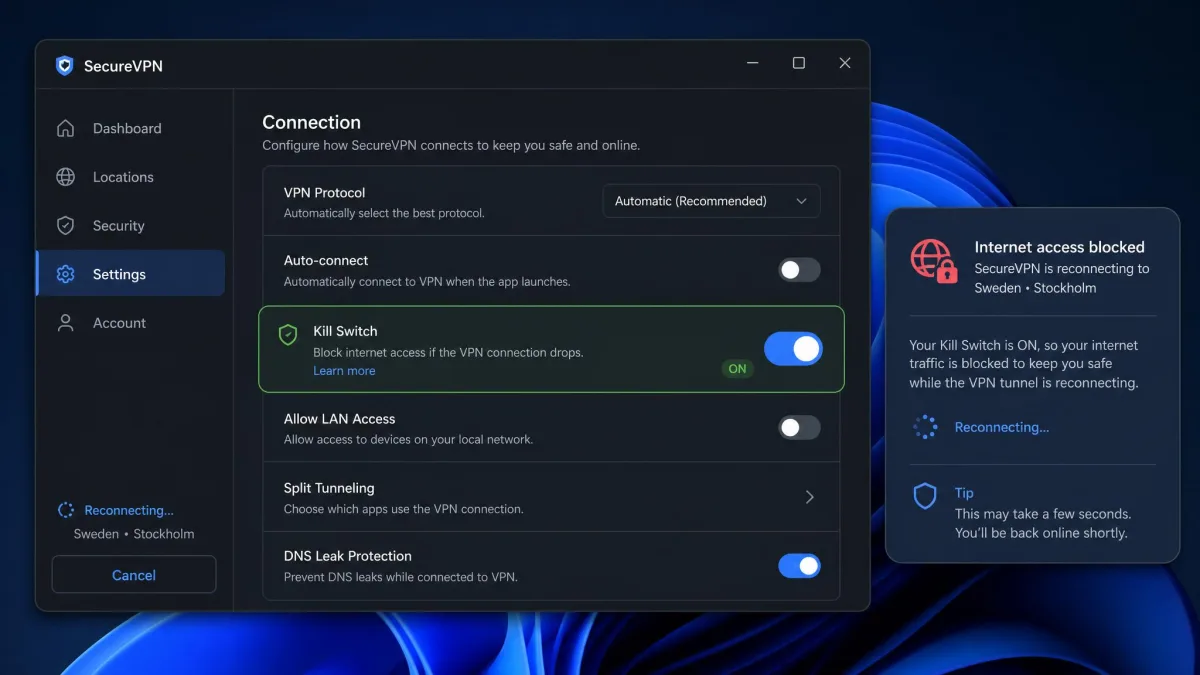Open the Account section

pyautogui.click(x=130, y=323)
